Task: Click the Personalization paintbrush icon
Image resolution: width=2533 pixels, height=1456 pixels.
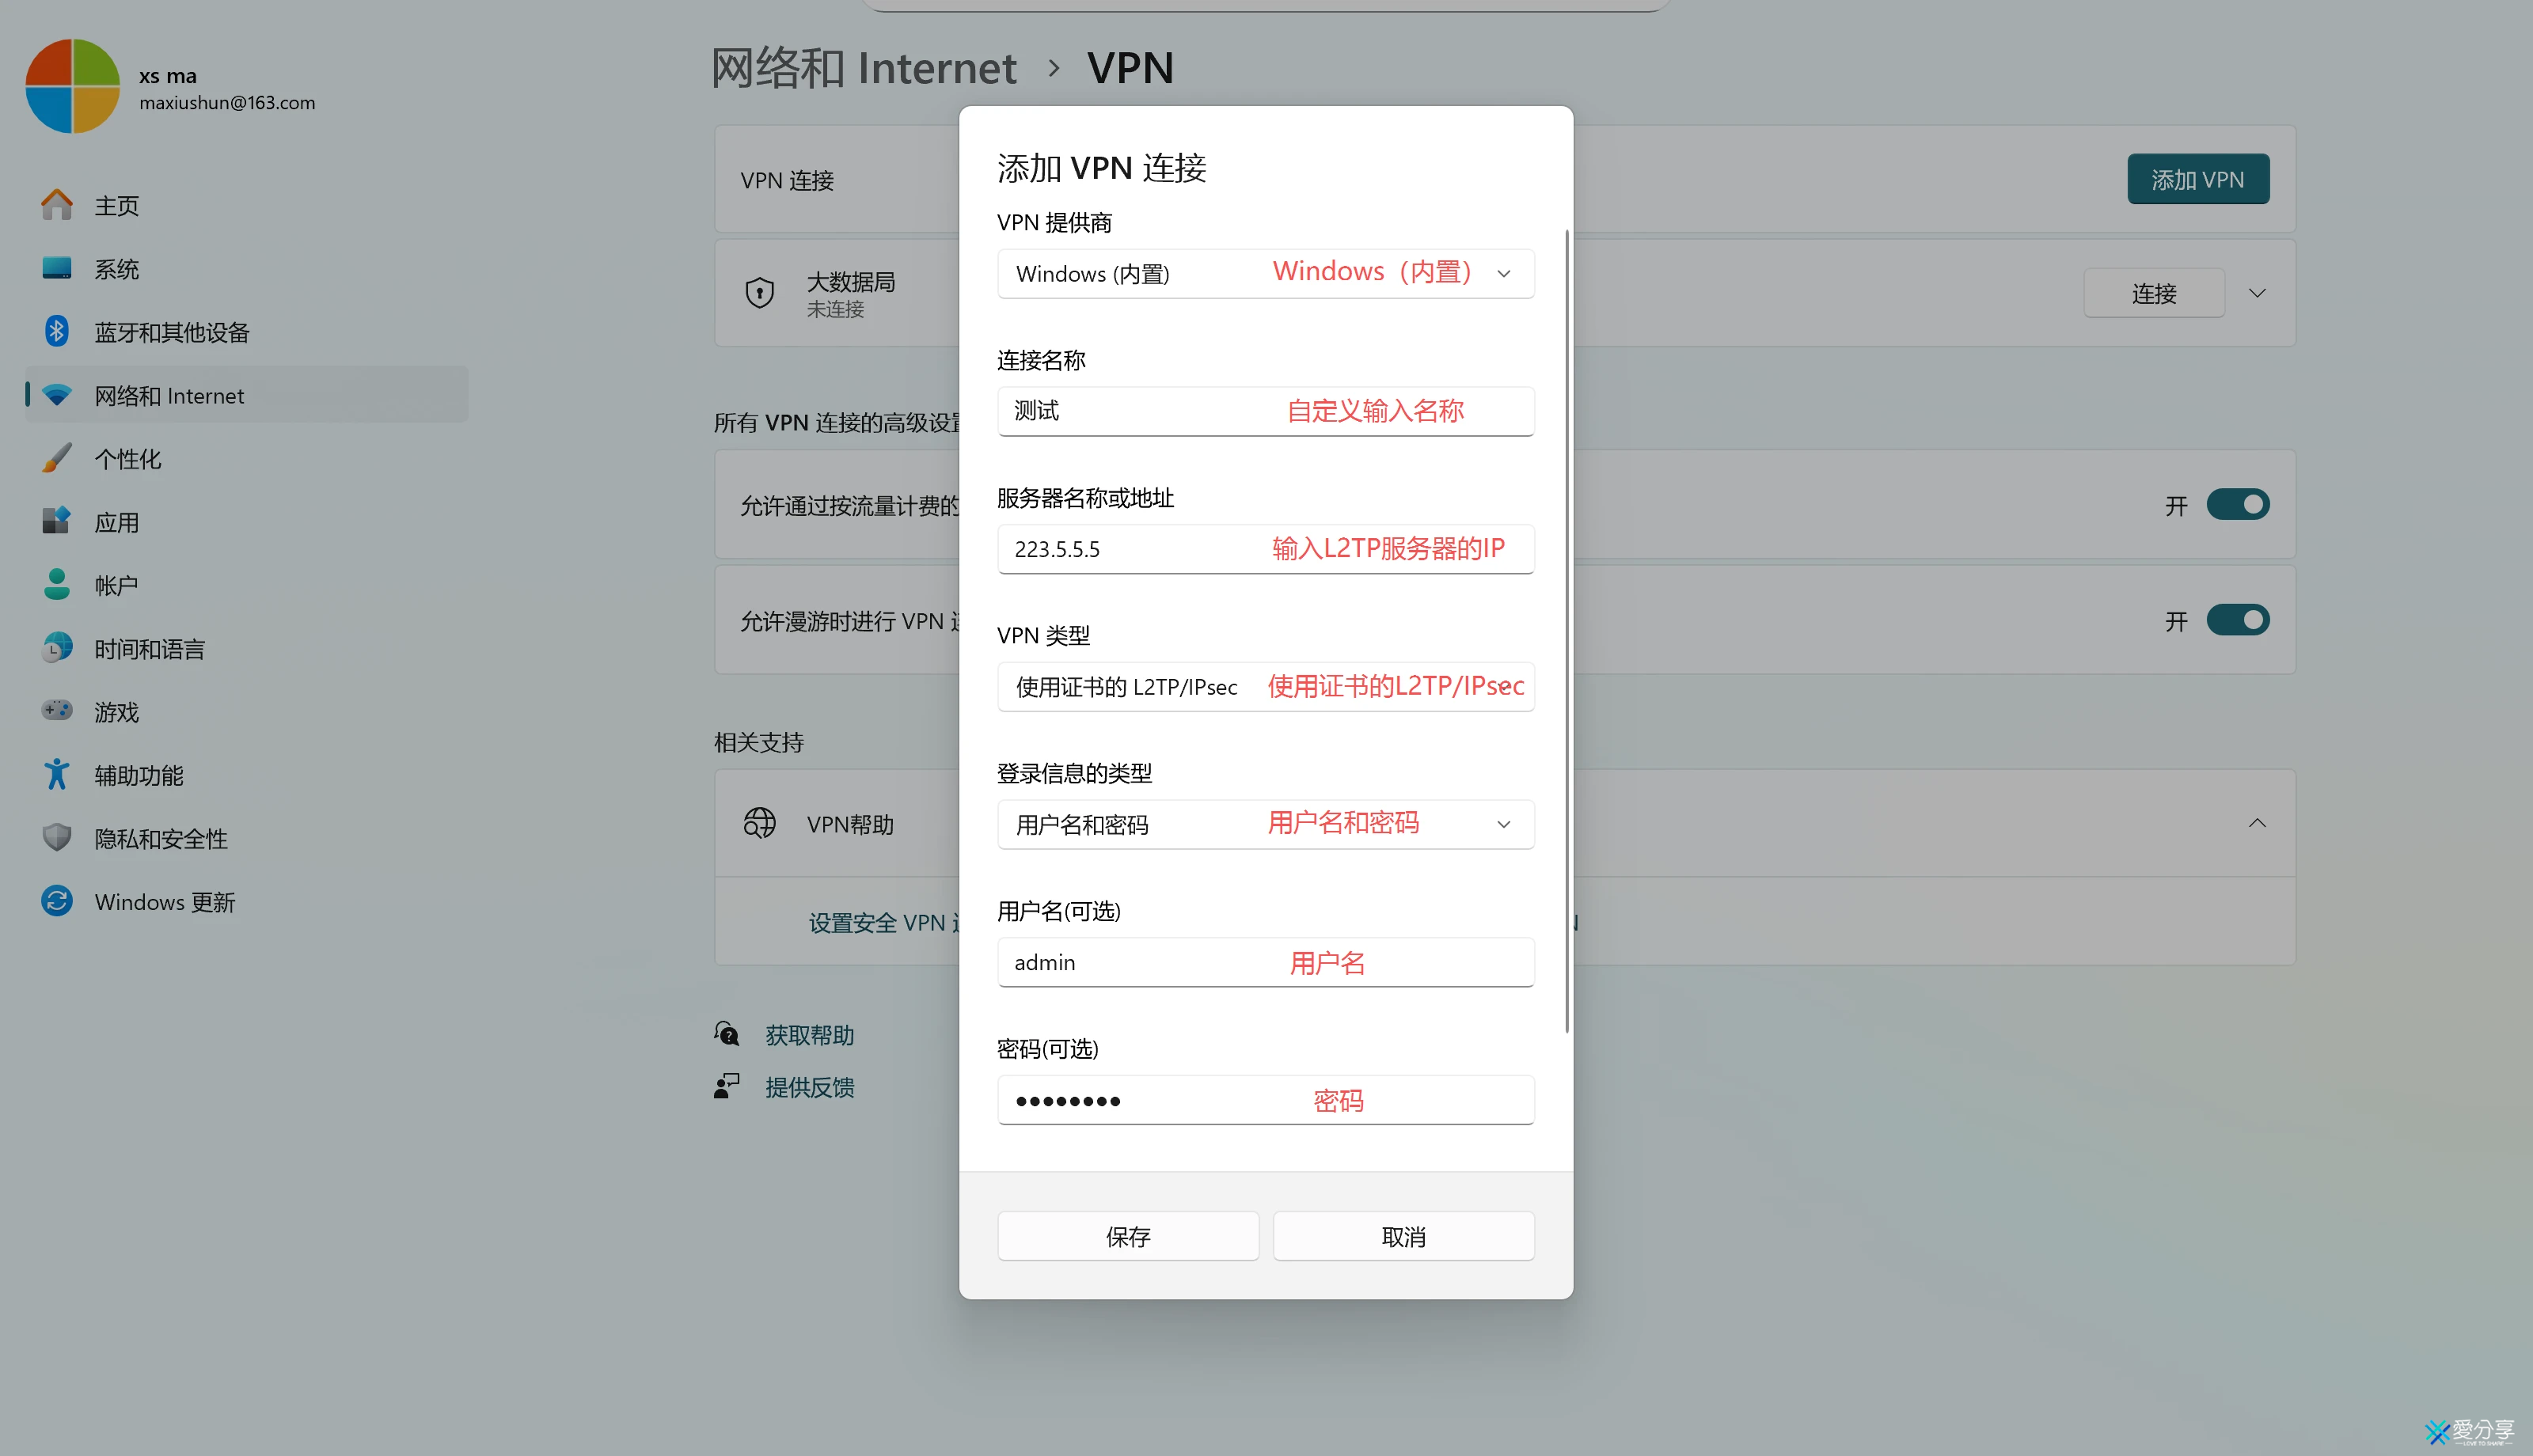Action: (x=57, y=459)
